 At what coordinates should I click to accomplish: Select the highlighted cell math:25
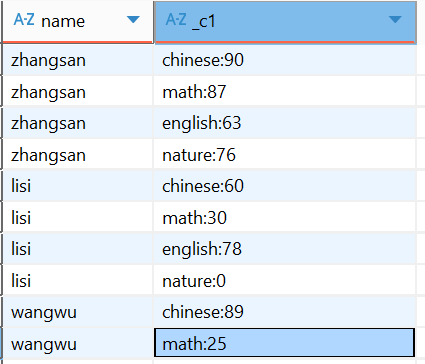pyautogui.click(x=285, y=343)
